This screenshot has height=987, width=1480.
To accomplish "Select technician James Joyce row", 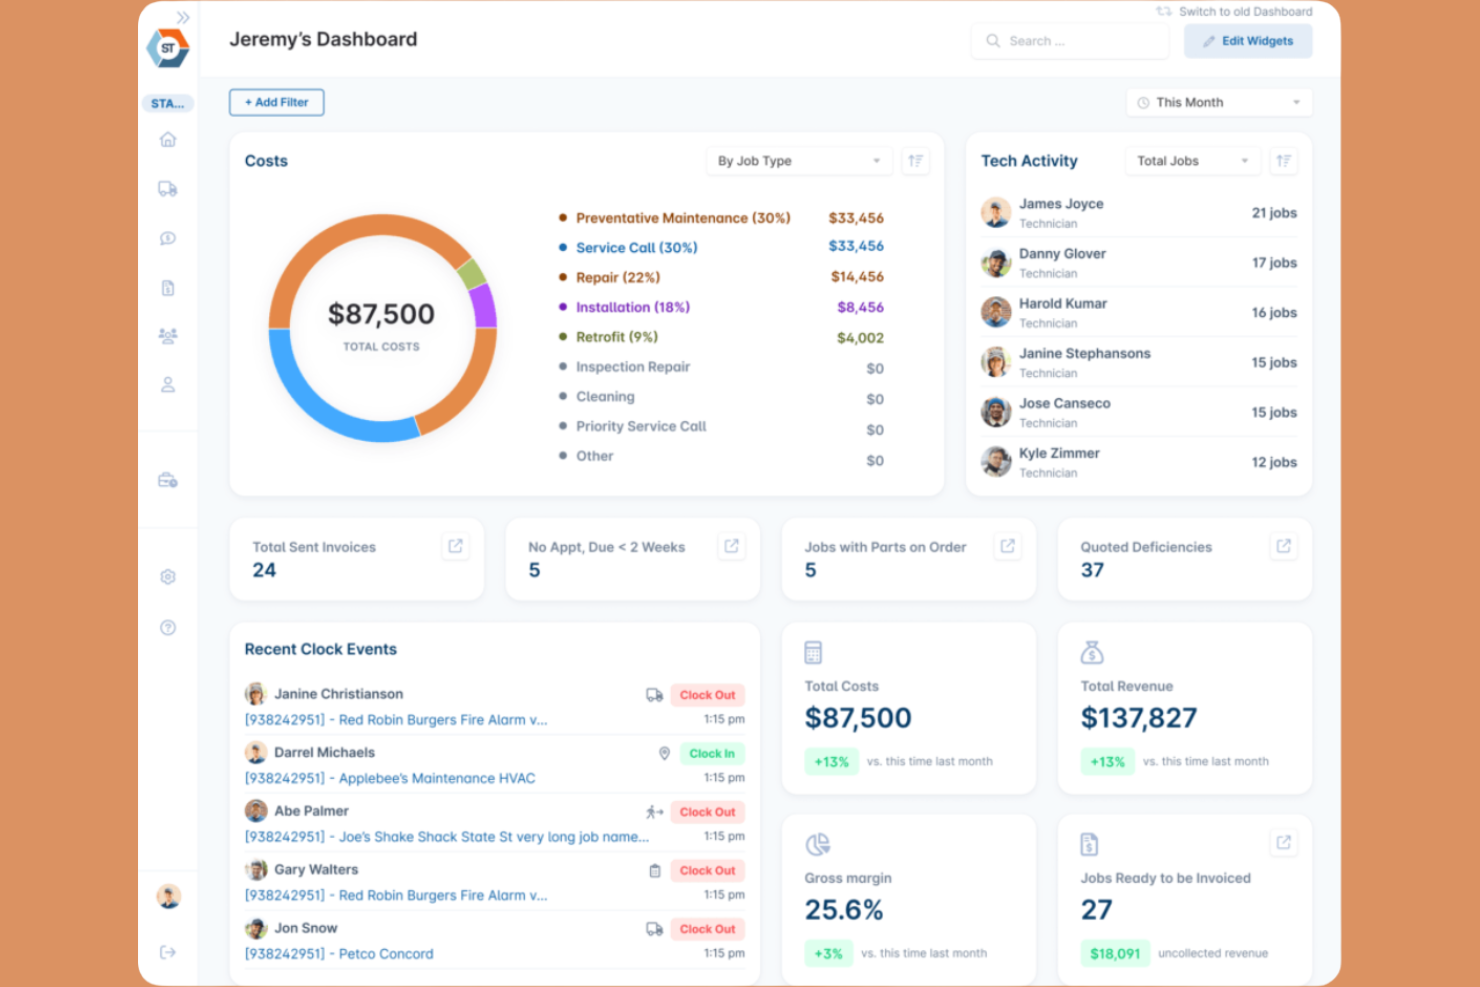I will (x=1139, y=213).
